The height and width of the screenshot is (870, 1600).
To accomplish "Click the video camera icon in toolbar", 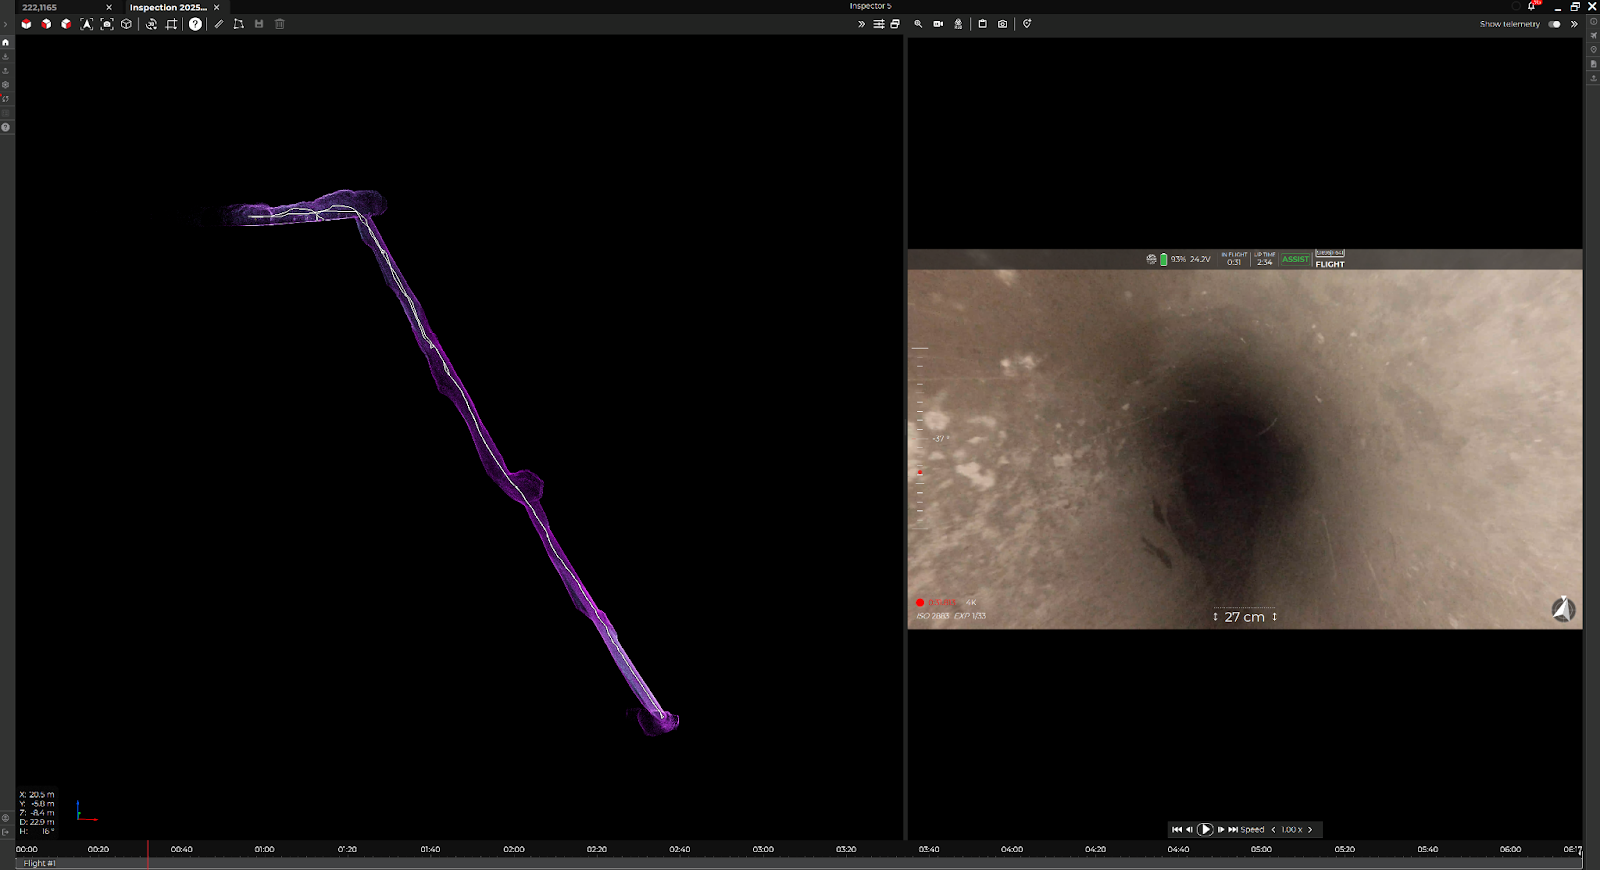I will tap(938, 24).
